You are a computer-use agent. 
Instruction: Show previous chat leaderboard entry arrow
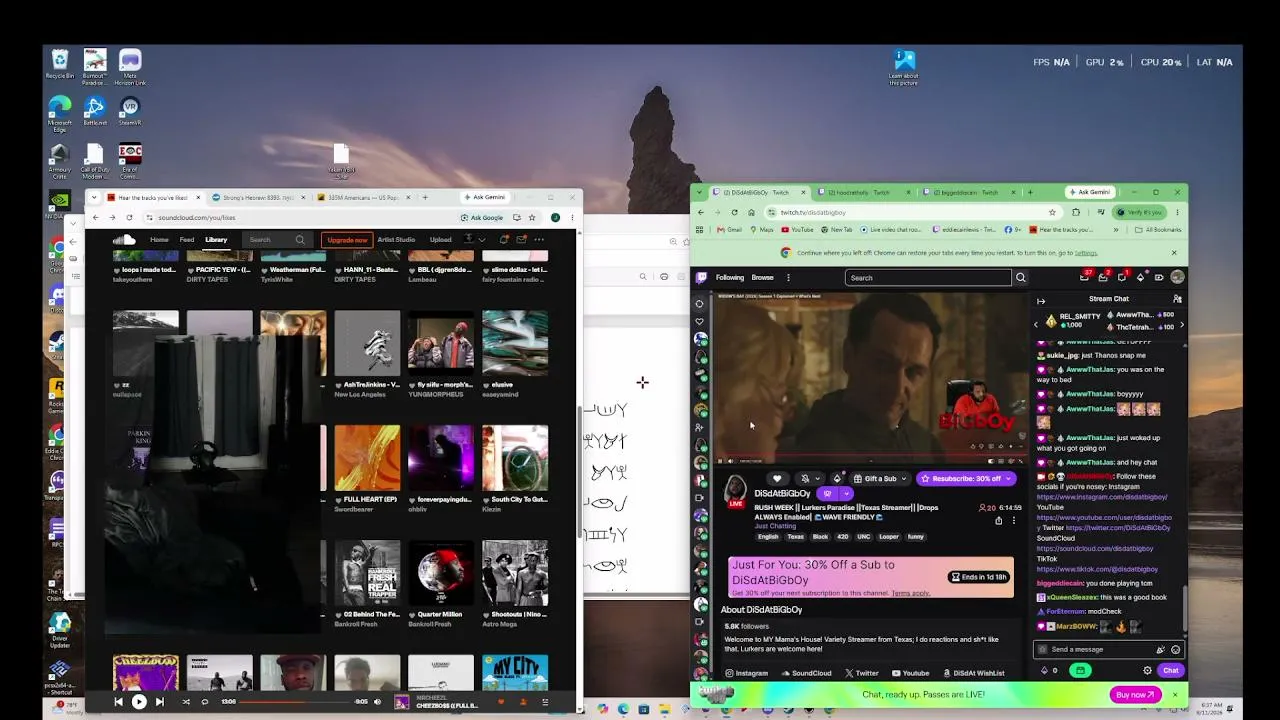1036,325
